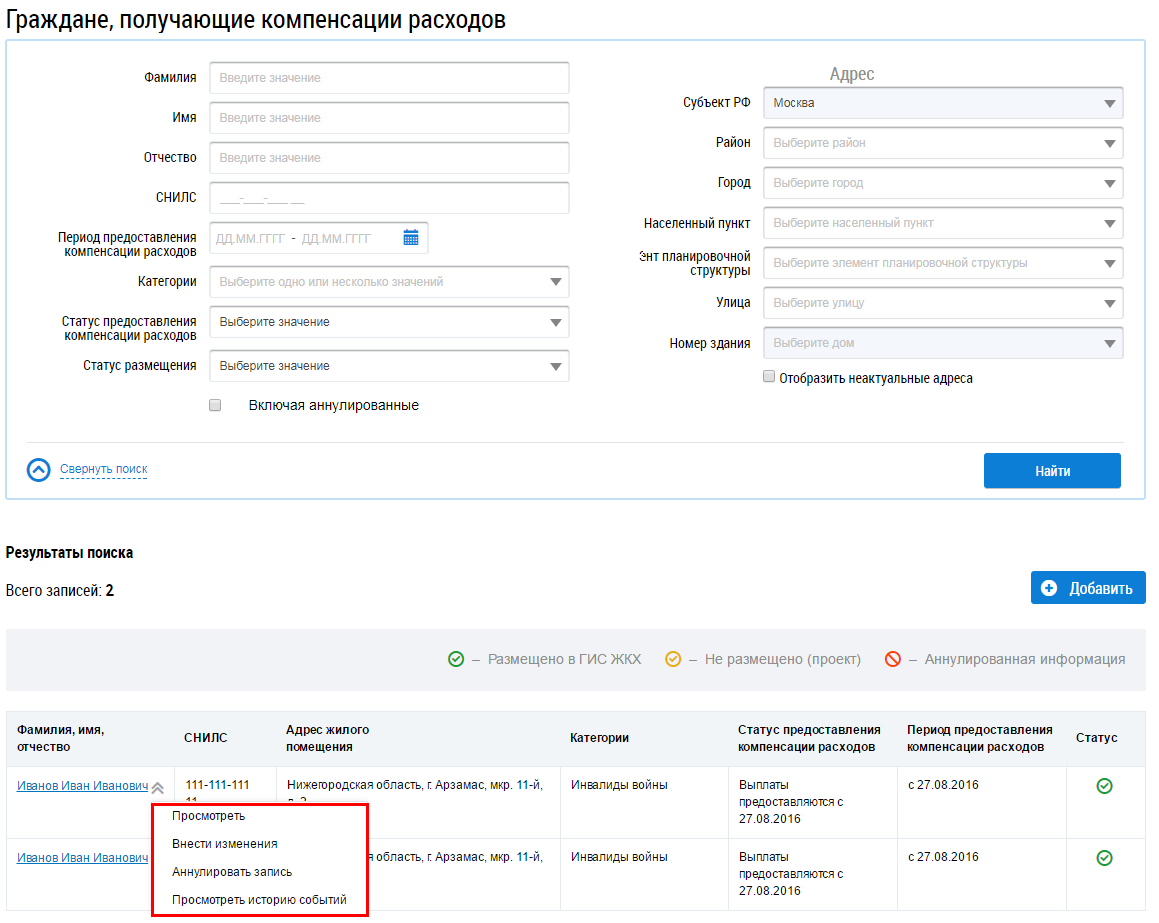This screenshot has height=923, width=1159.
Task: Open 'Статус размещения' dropdown
Action: 389,366
